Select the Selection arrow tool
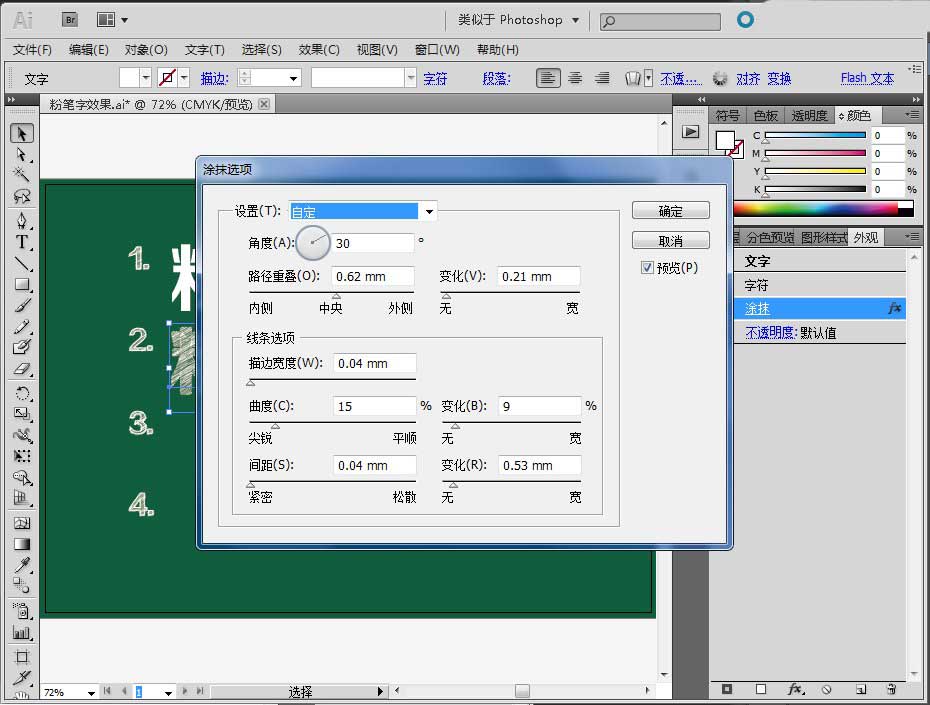The height and width of the screenshot is (705, 930). 22,133
